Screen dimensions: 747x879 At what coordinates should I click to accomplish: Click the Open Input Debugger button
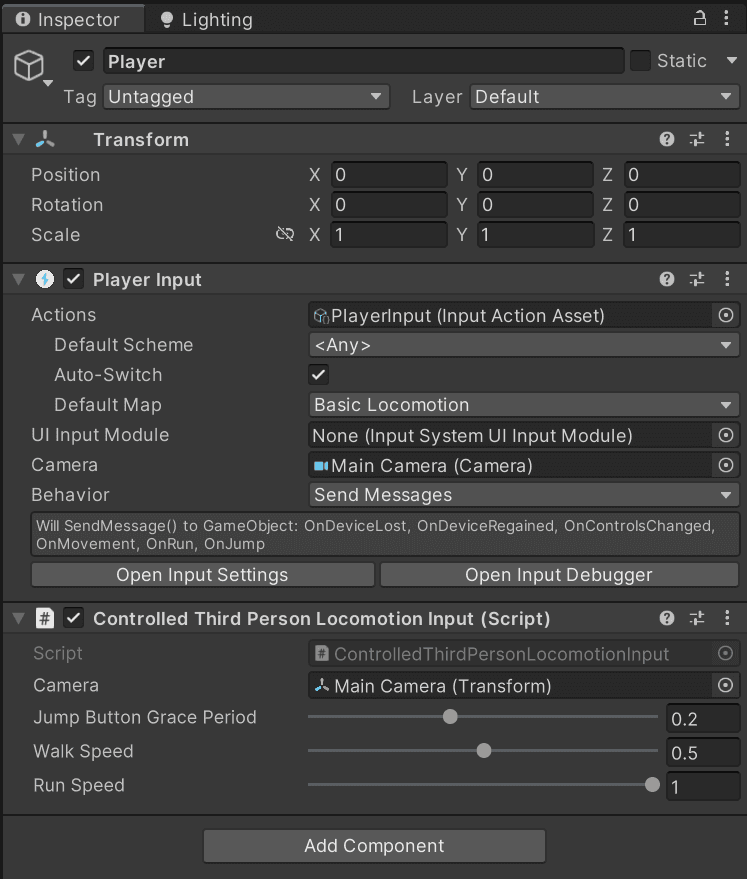(560, 574)
